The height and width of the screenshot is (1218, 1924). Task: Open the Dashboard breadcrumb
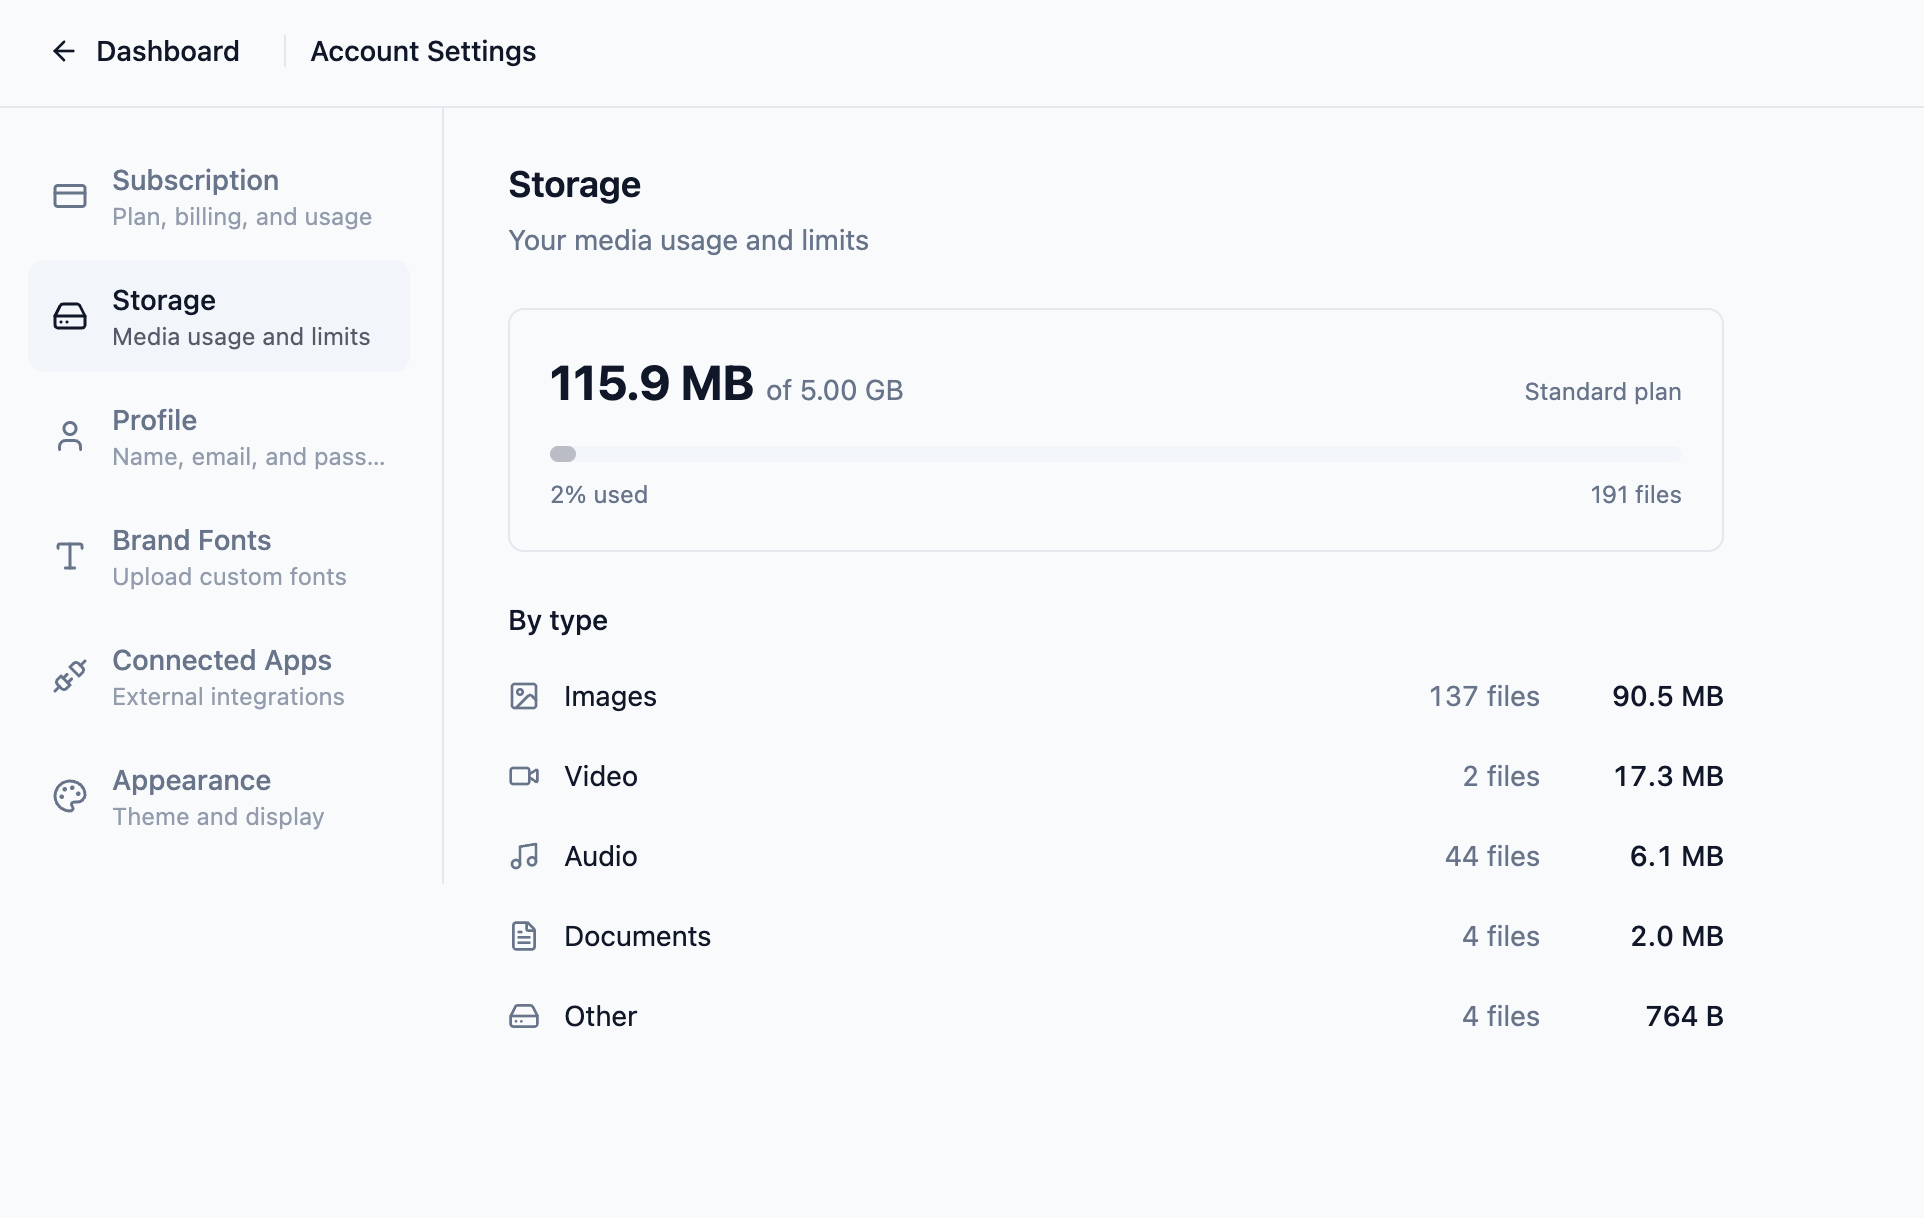(x=167, y=51)
